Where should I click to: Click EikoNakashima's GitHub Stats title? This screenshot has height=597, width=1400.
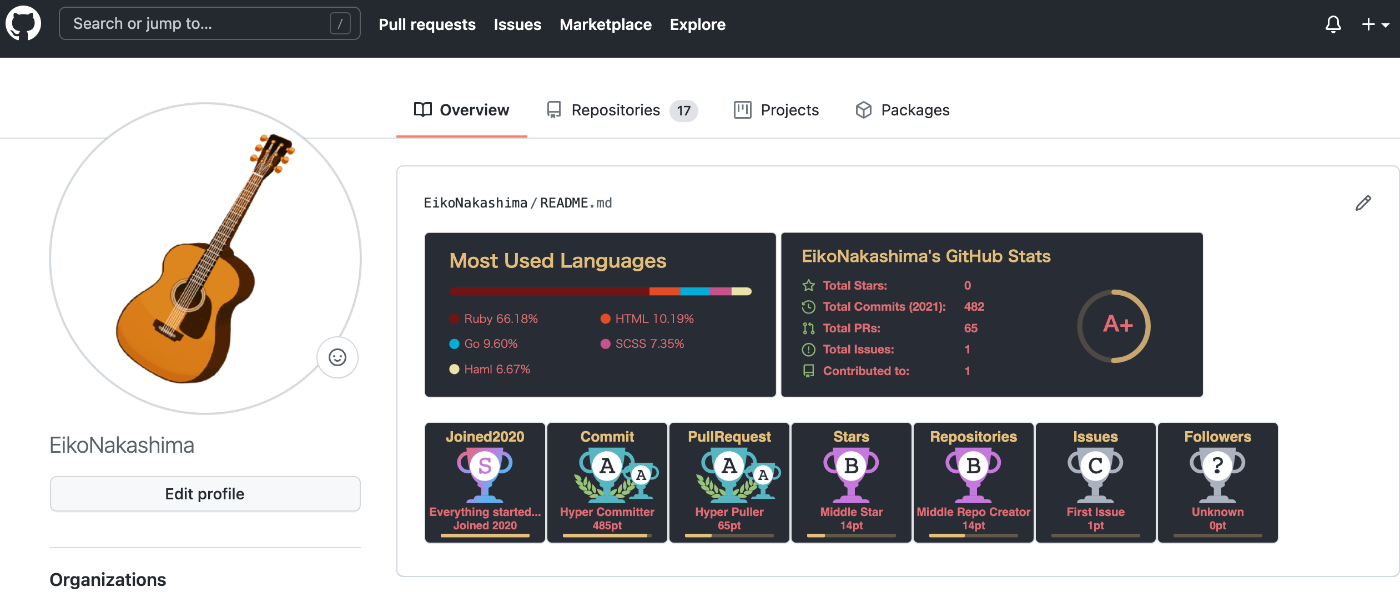(926, 256)
